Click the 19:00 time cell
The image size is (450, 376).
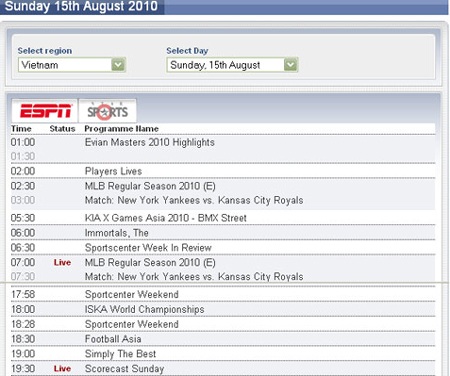(23, 354)
